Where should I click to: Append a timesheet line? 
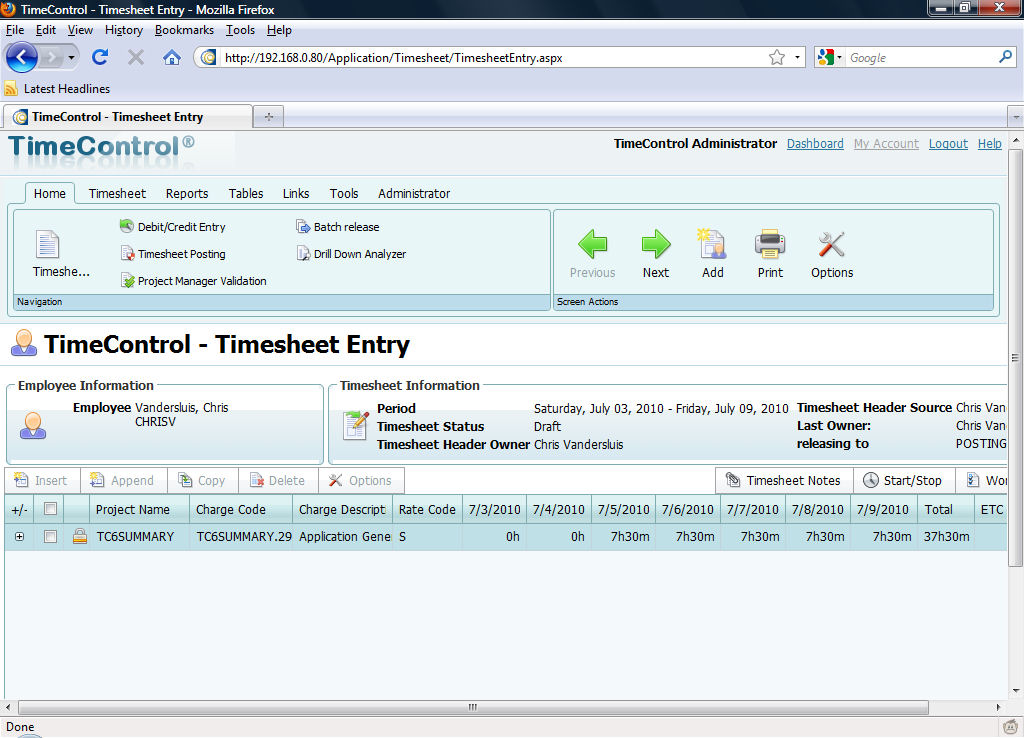click(x=123, y=481)
